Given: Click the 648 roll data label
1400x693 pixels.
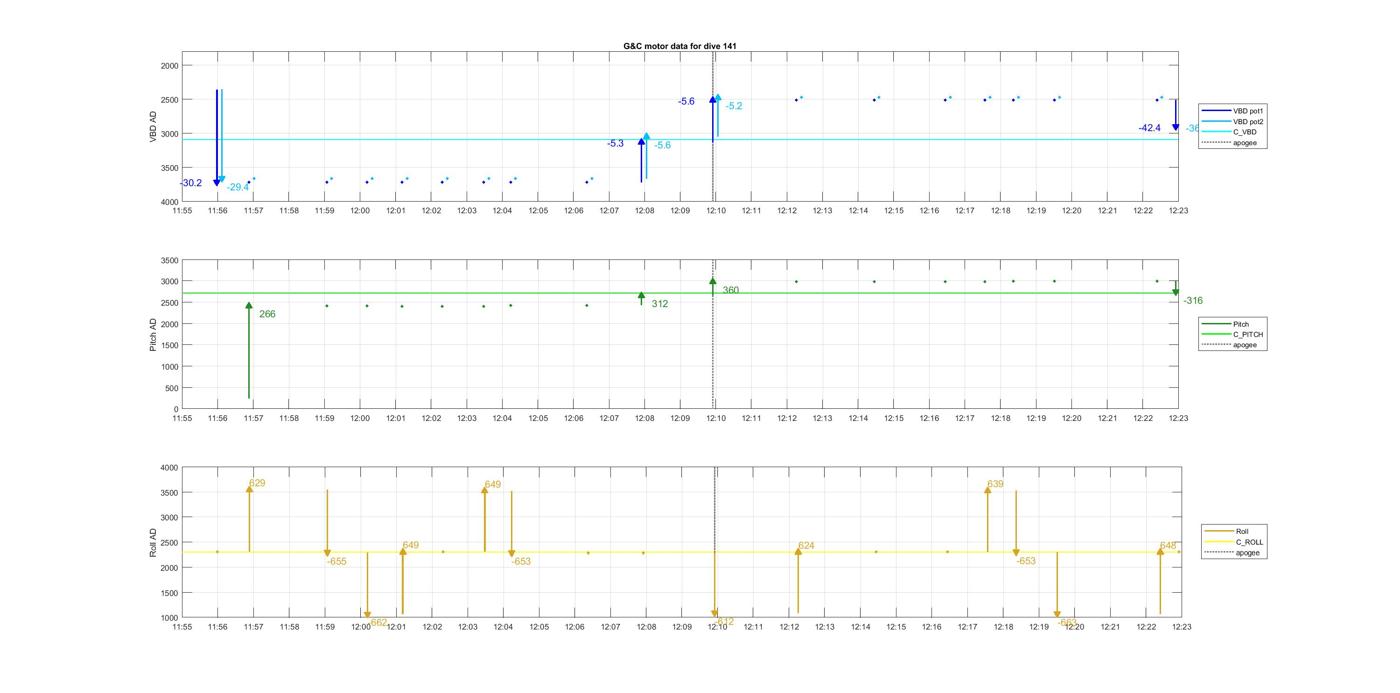Looking at the screenshot, I should pyautogui.click(x=1168, y=546).
